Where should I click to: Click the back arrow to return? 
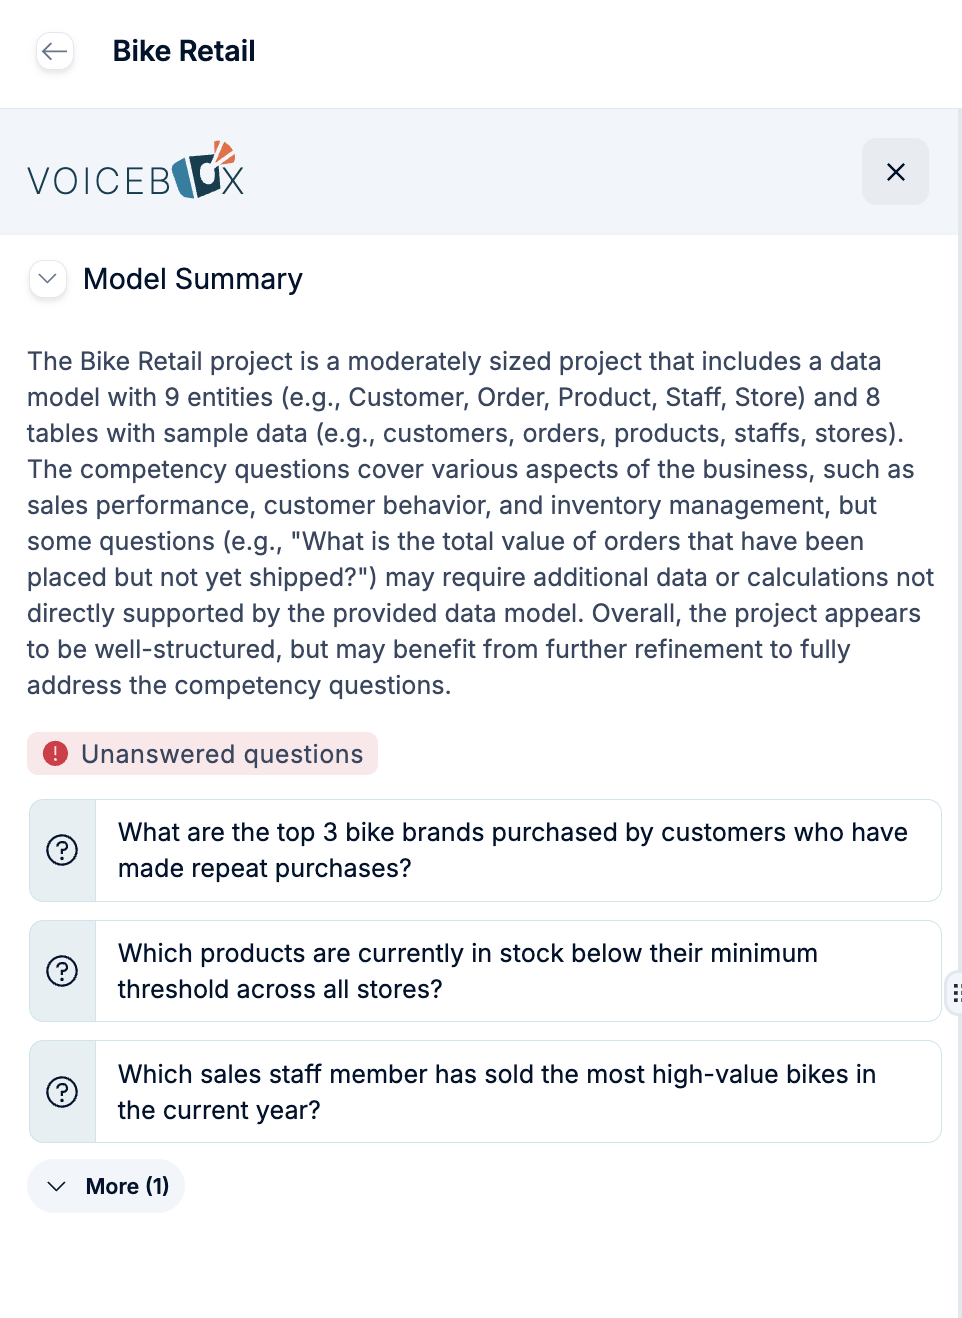[x=55, y=51]
